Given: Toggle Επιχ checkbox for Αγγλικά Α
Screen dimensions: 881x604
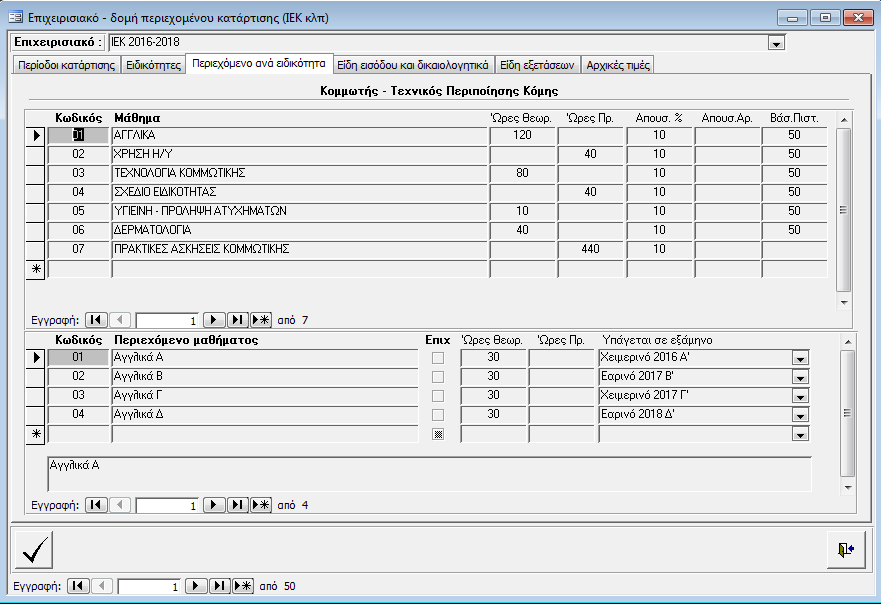Looking at the screenshot, I should coord(437,358).
